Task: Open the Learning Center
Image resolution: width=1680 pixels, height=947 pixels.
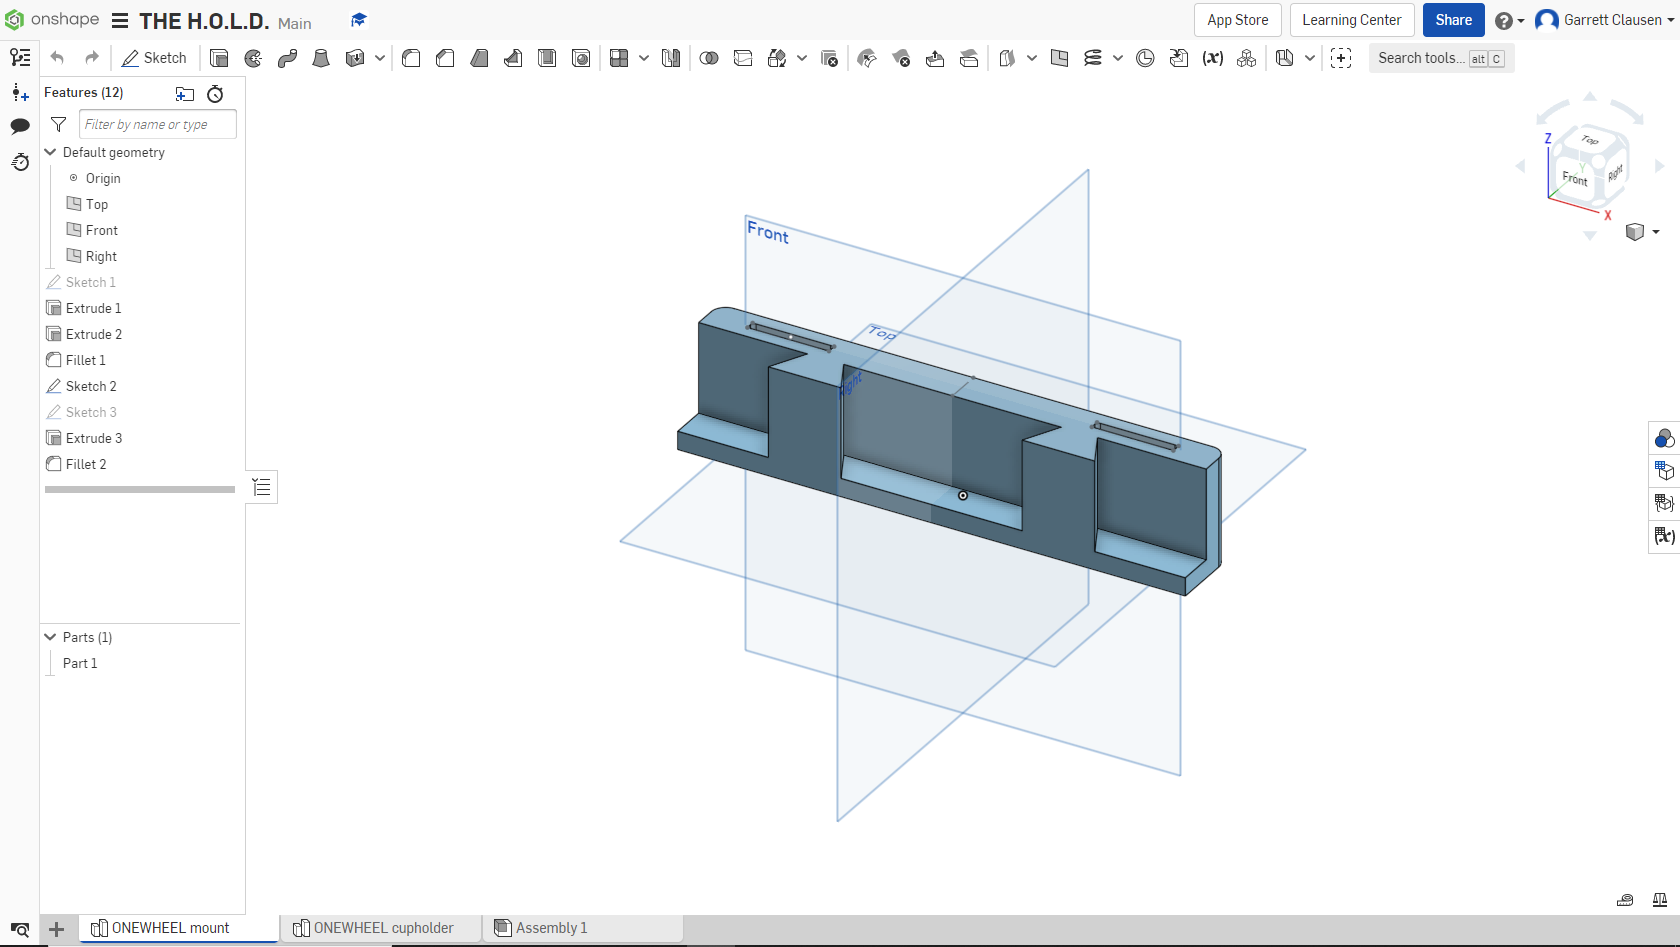Action: (x=1351, y=20)
